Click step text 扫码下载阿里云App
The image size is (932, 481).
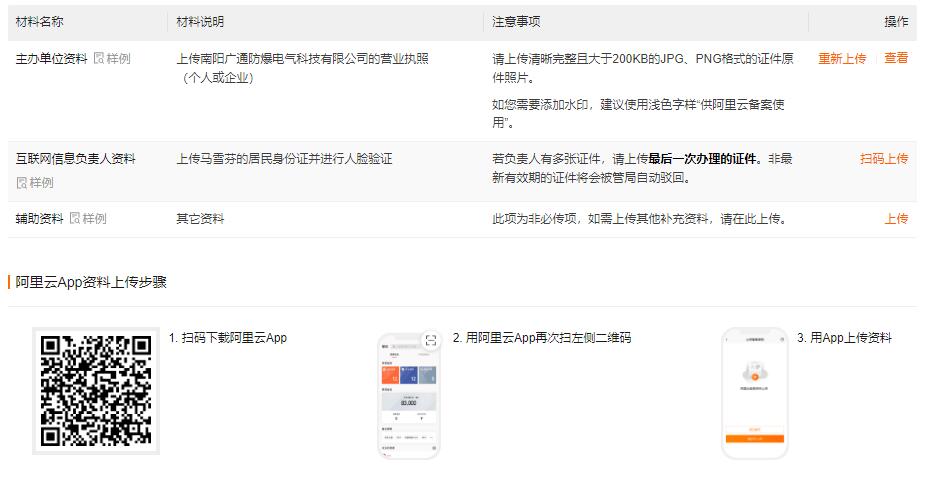228,338
